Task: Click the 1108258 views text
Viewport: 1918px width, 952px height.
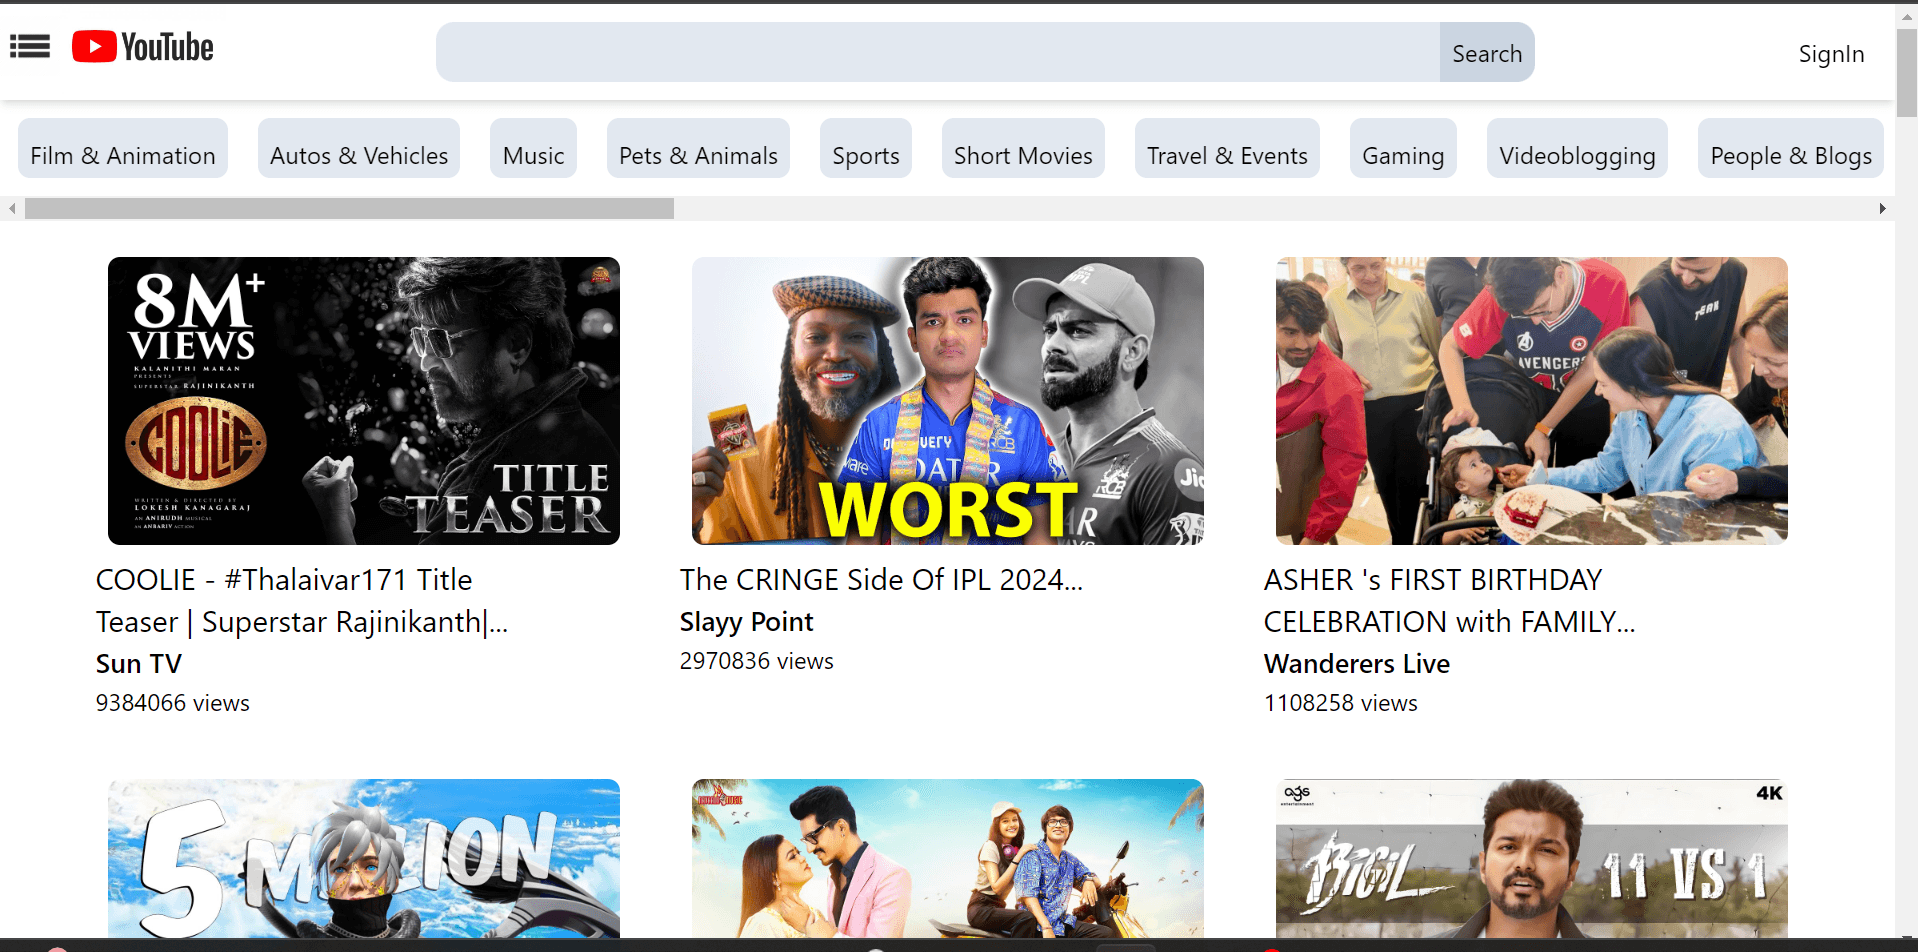Action: coord(1341,703)
